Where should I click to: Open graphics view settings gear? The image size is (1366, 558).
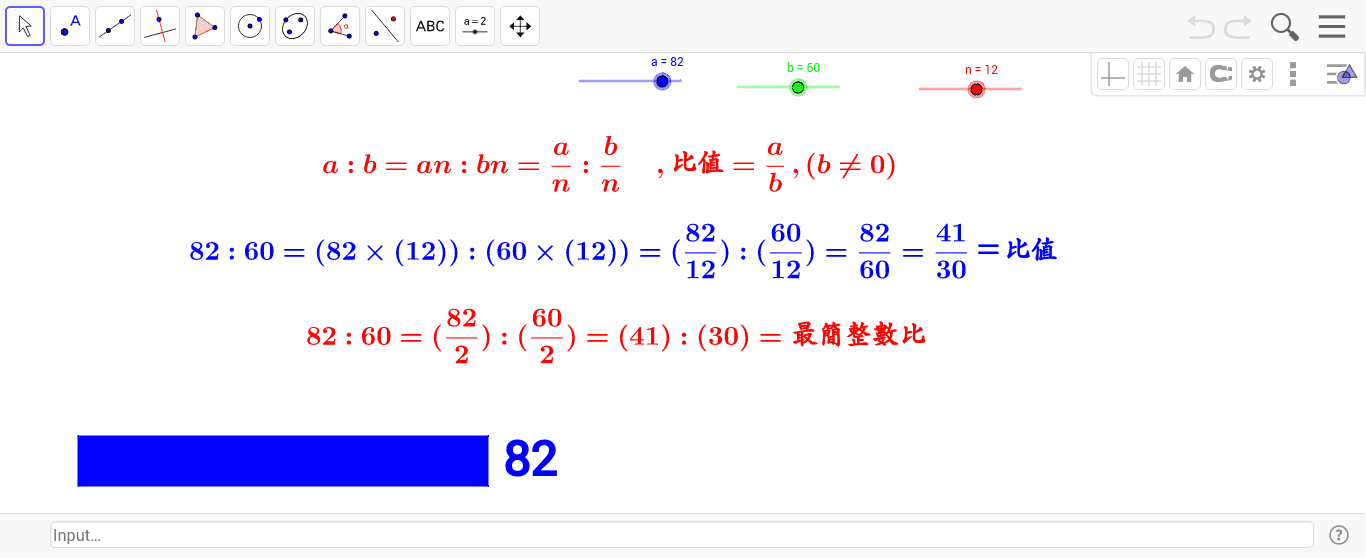tap(1257, 74)
